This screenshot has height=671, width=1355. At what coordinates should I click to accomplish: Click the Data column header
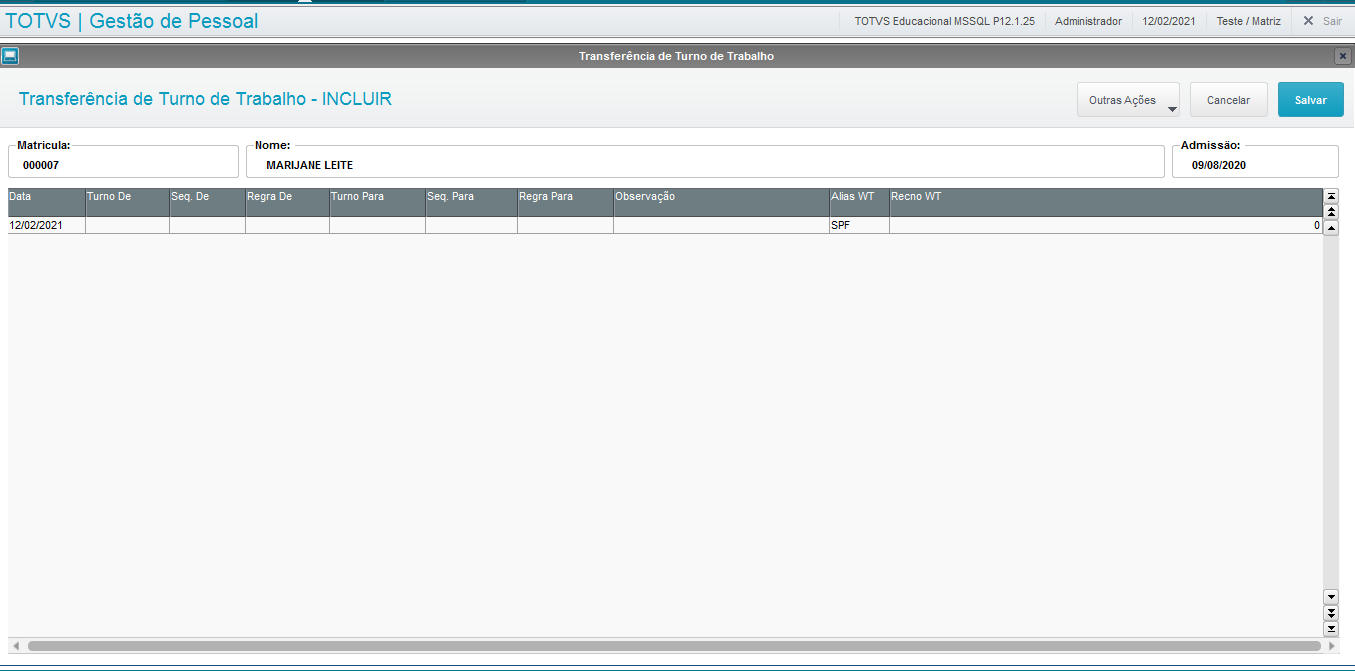coord(46,202)
